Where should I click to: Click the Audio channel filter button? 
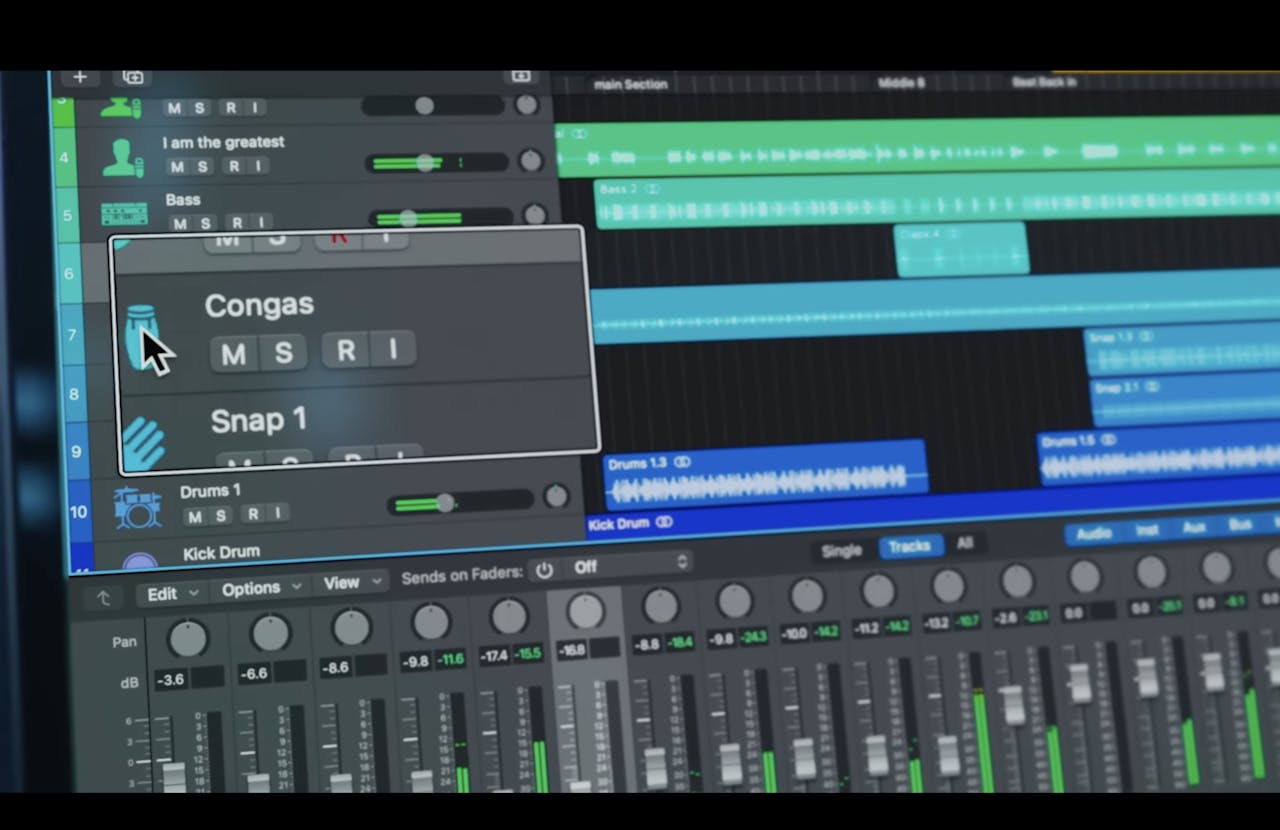click(1094, 533)
